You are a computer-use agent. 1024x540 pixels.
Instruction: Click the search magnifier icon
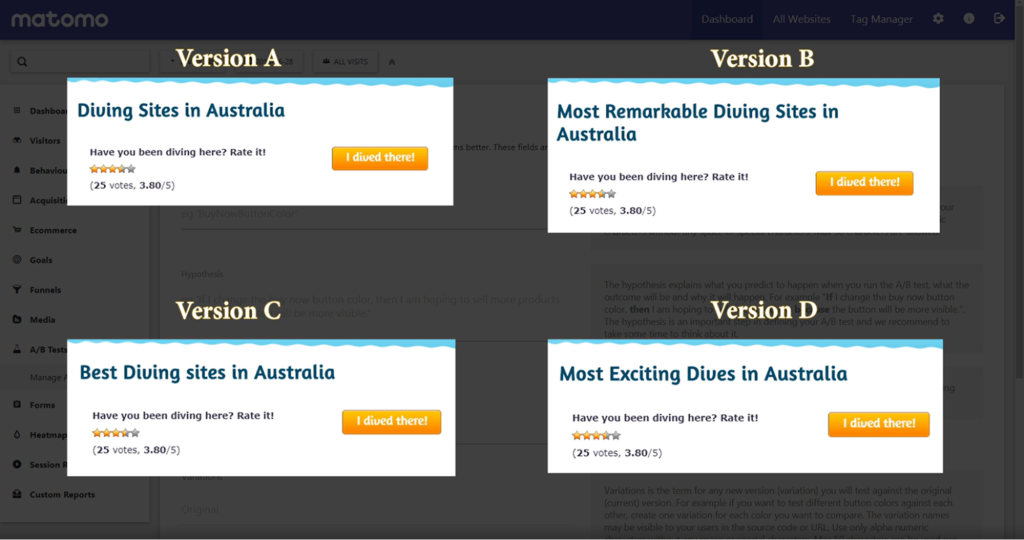point(22,61)
